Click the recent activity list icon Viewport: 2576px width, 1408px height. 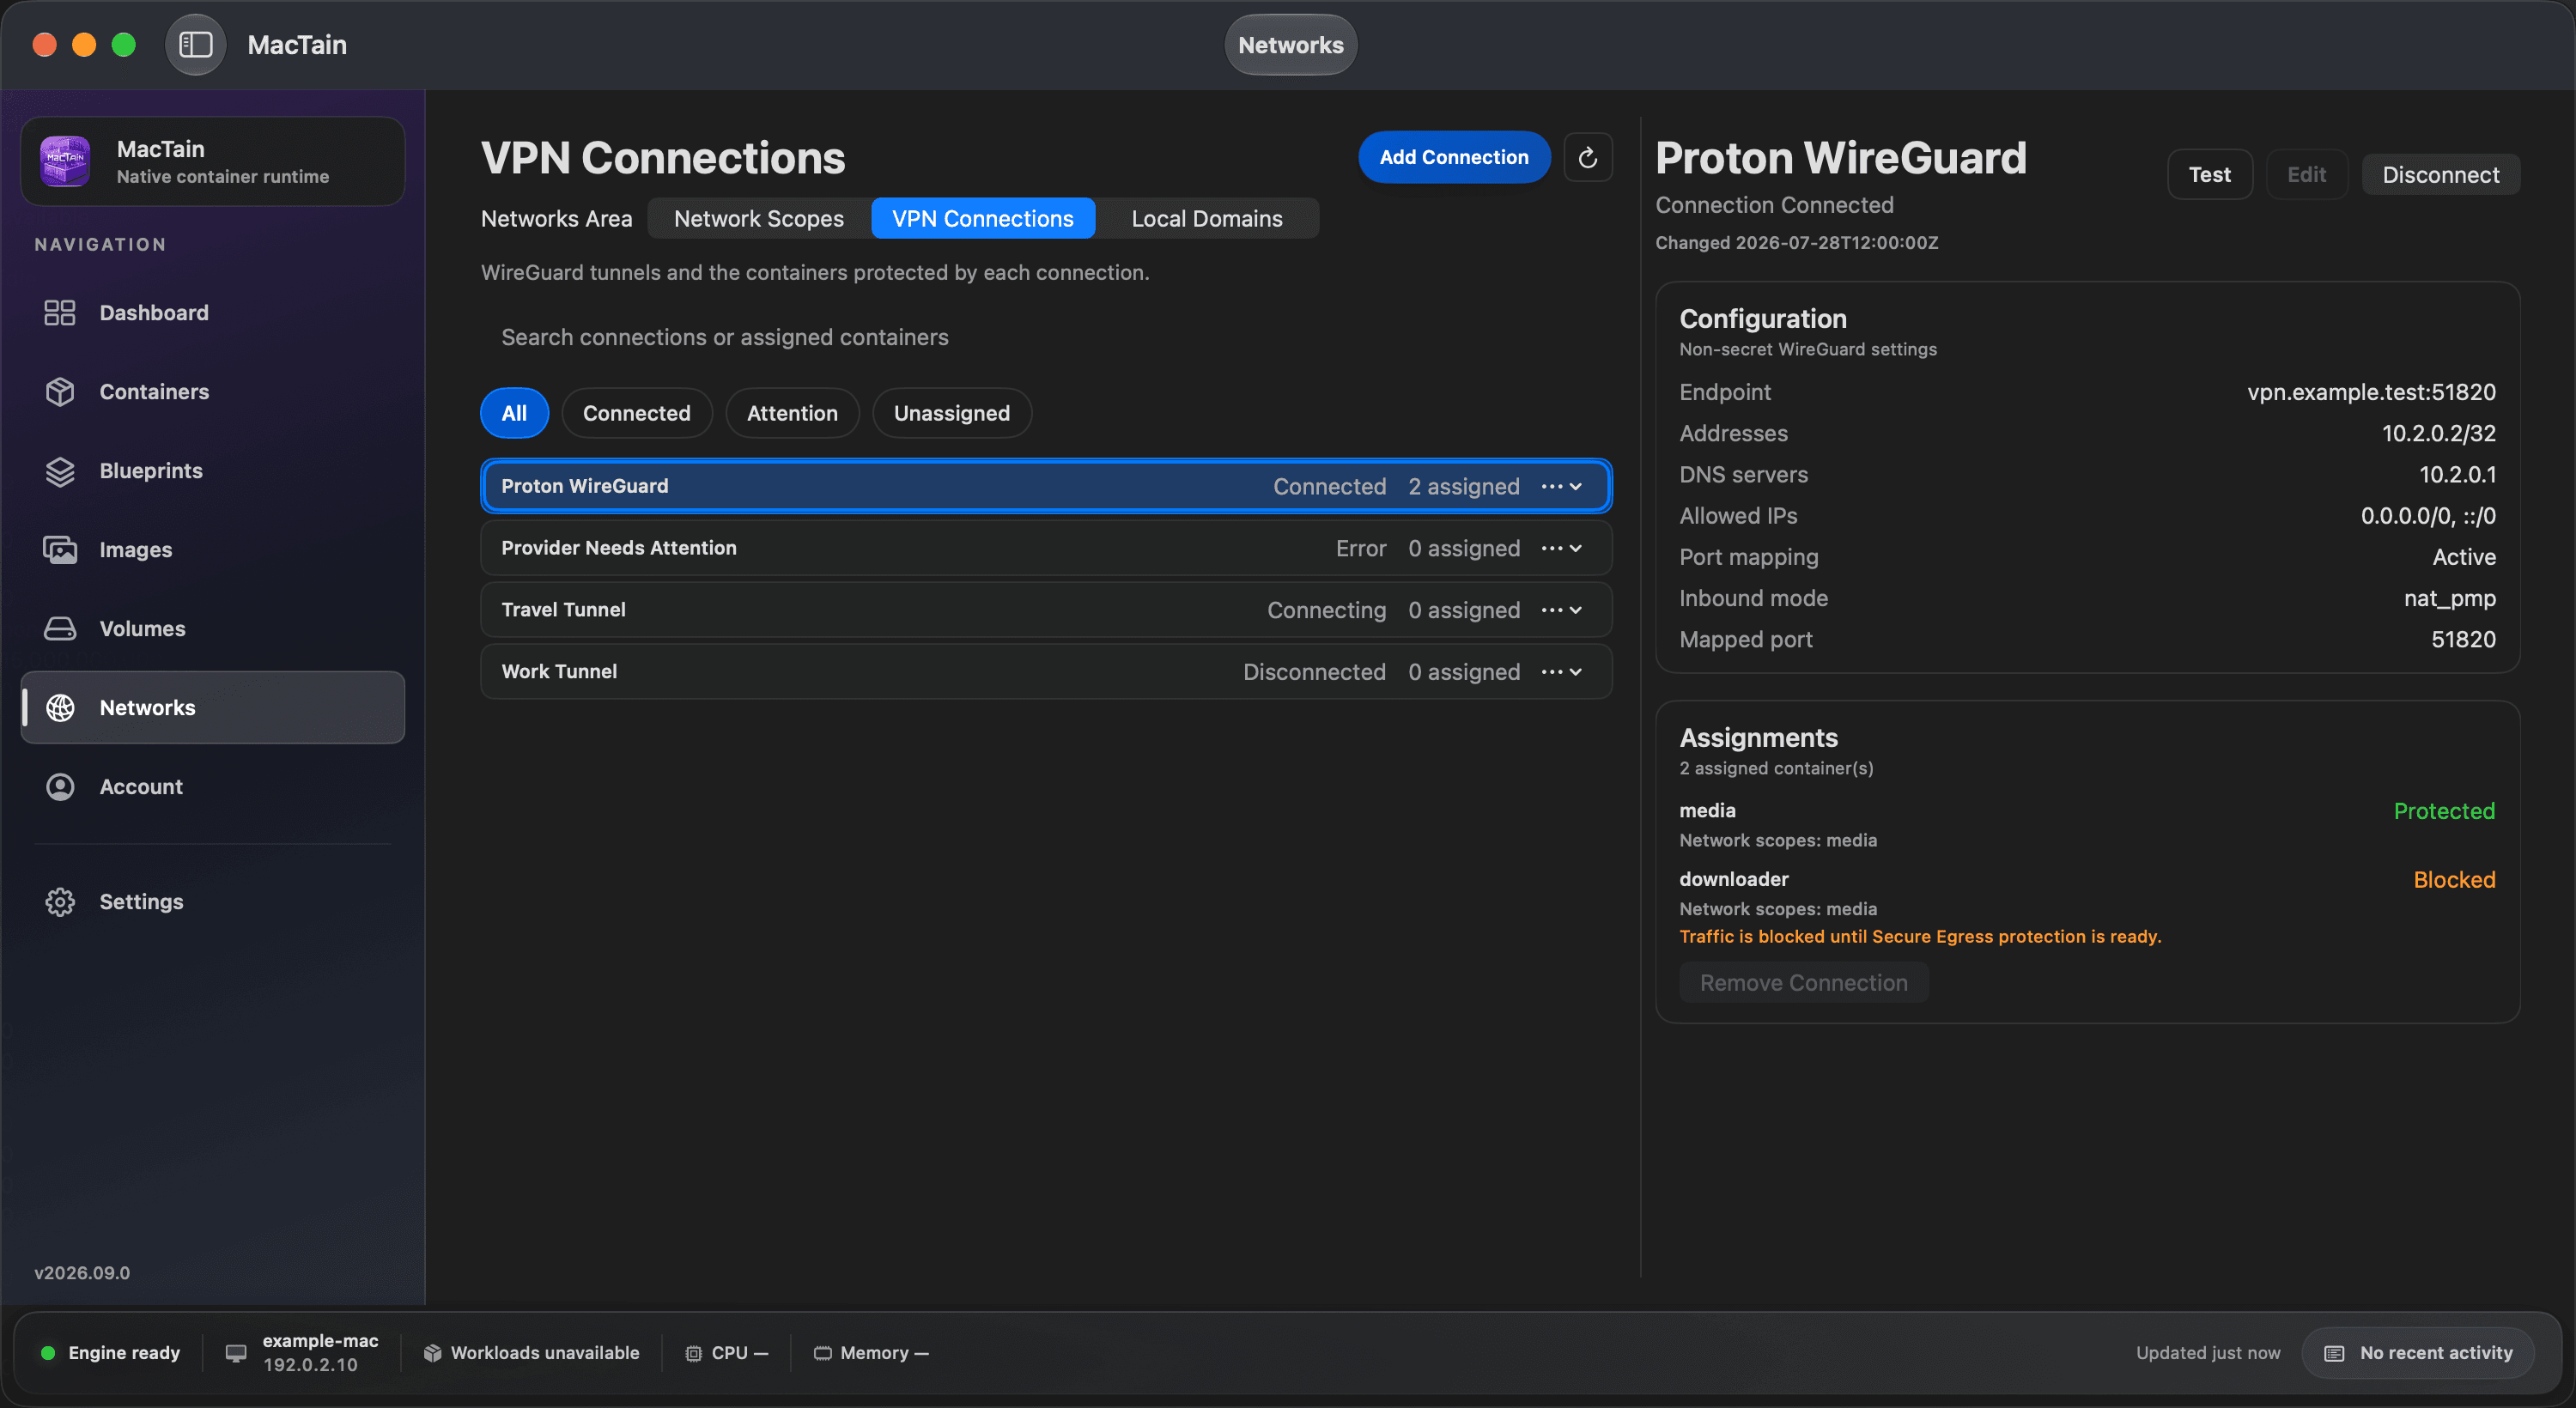click(x=2334, y=1353)
